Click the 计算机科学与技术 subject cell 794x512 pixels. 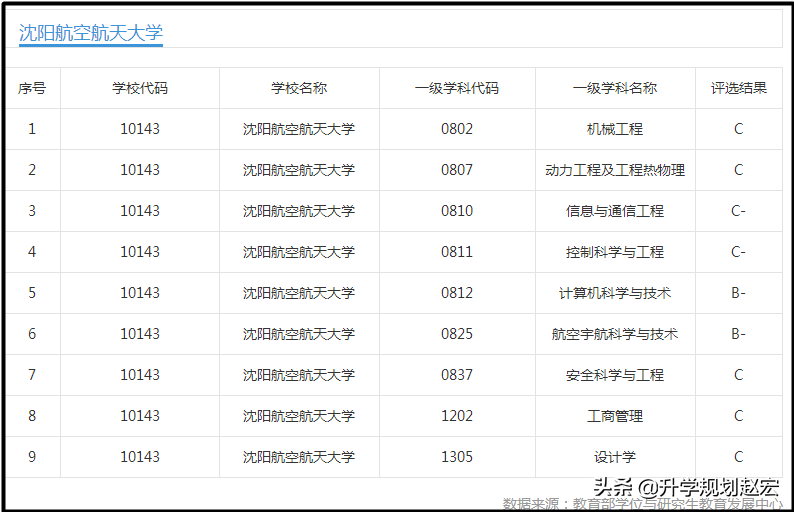click(x=615, y=293)
